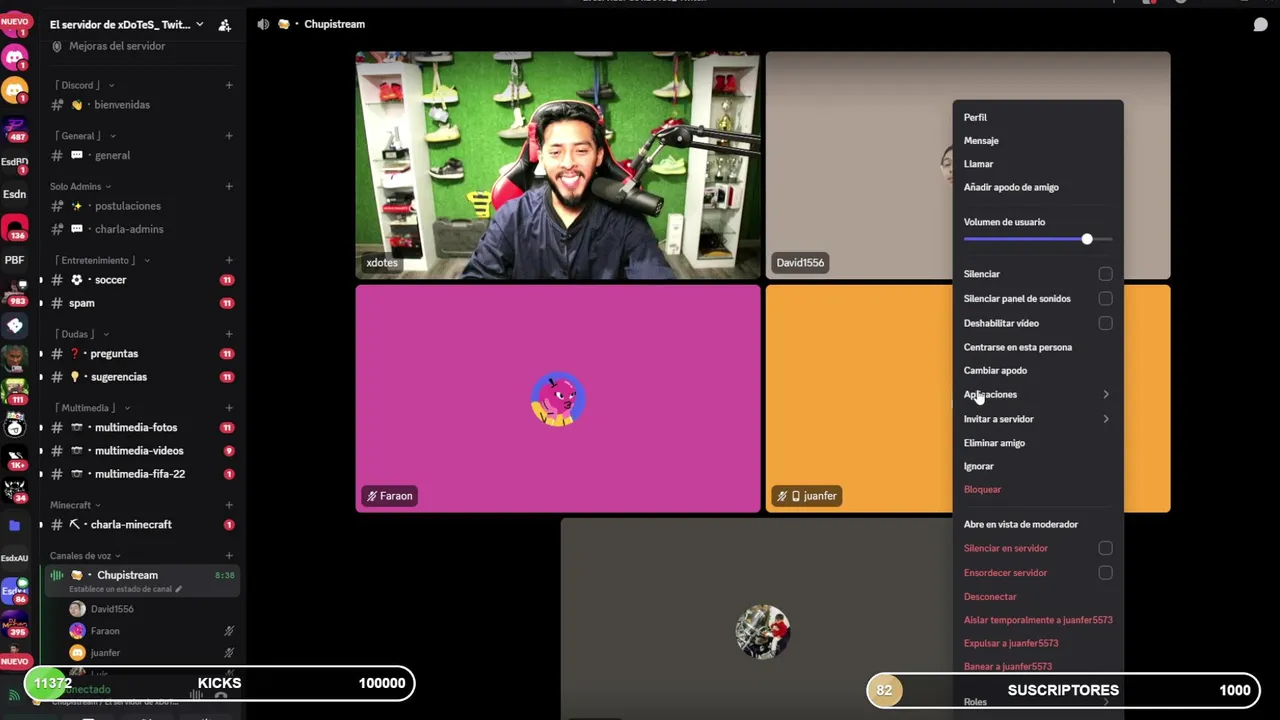The height and width of the screenshot is (720, 1280).
Task: Add a channel to the Discord category
Action: coord(229,85)
